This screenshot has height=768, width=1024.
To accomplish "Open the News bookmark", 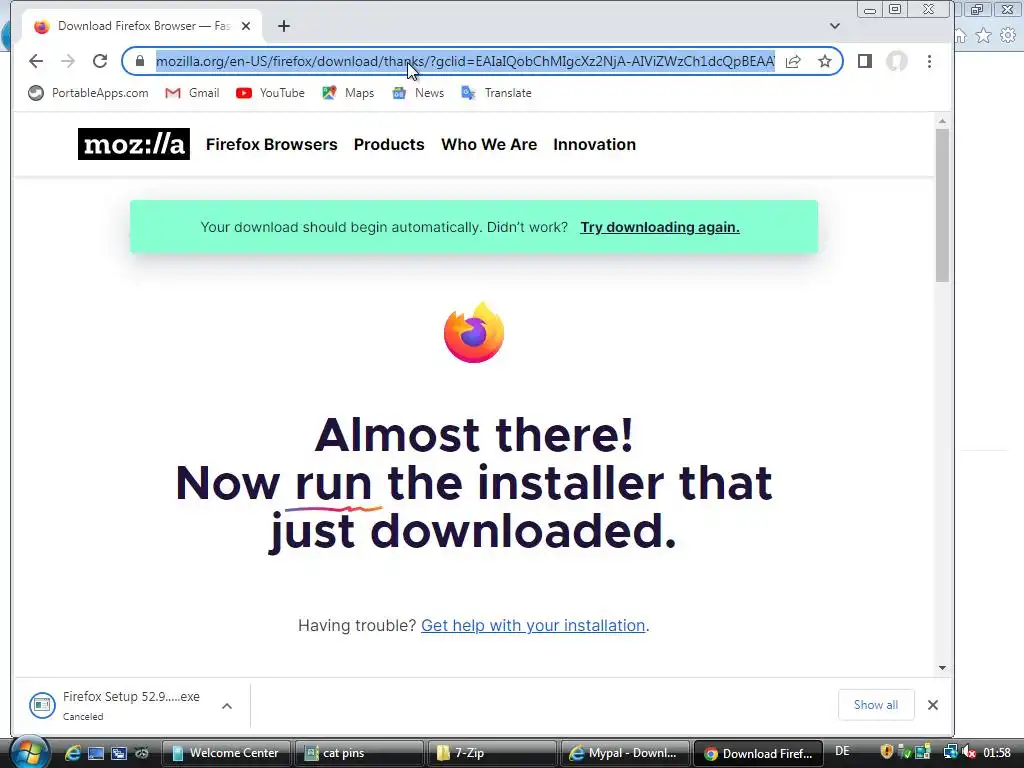I will click(418, 93).
